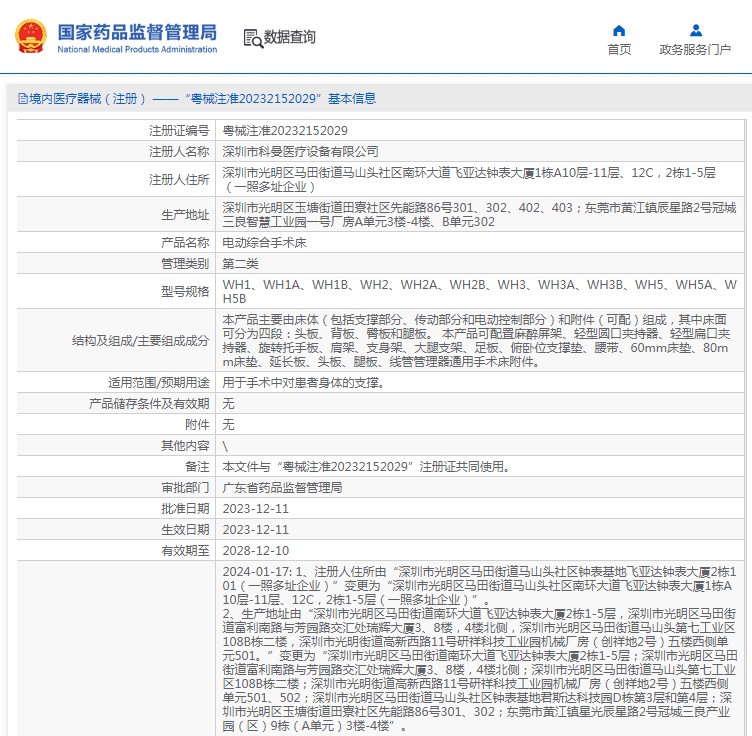Screen dimensions: 752x736
Task: Click the 注册人住所 address value text
Action: [469, 179]
